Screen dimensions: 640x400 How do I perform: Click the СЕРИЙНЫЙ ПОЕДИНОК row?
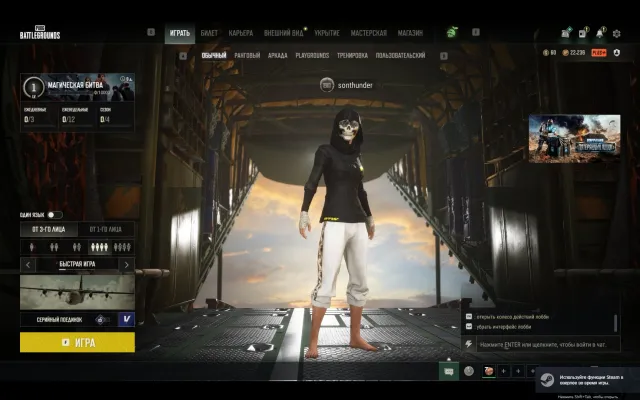tap(69, 319)
